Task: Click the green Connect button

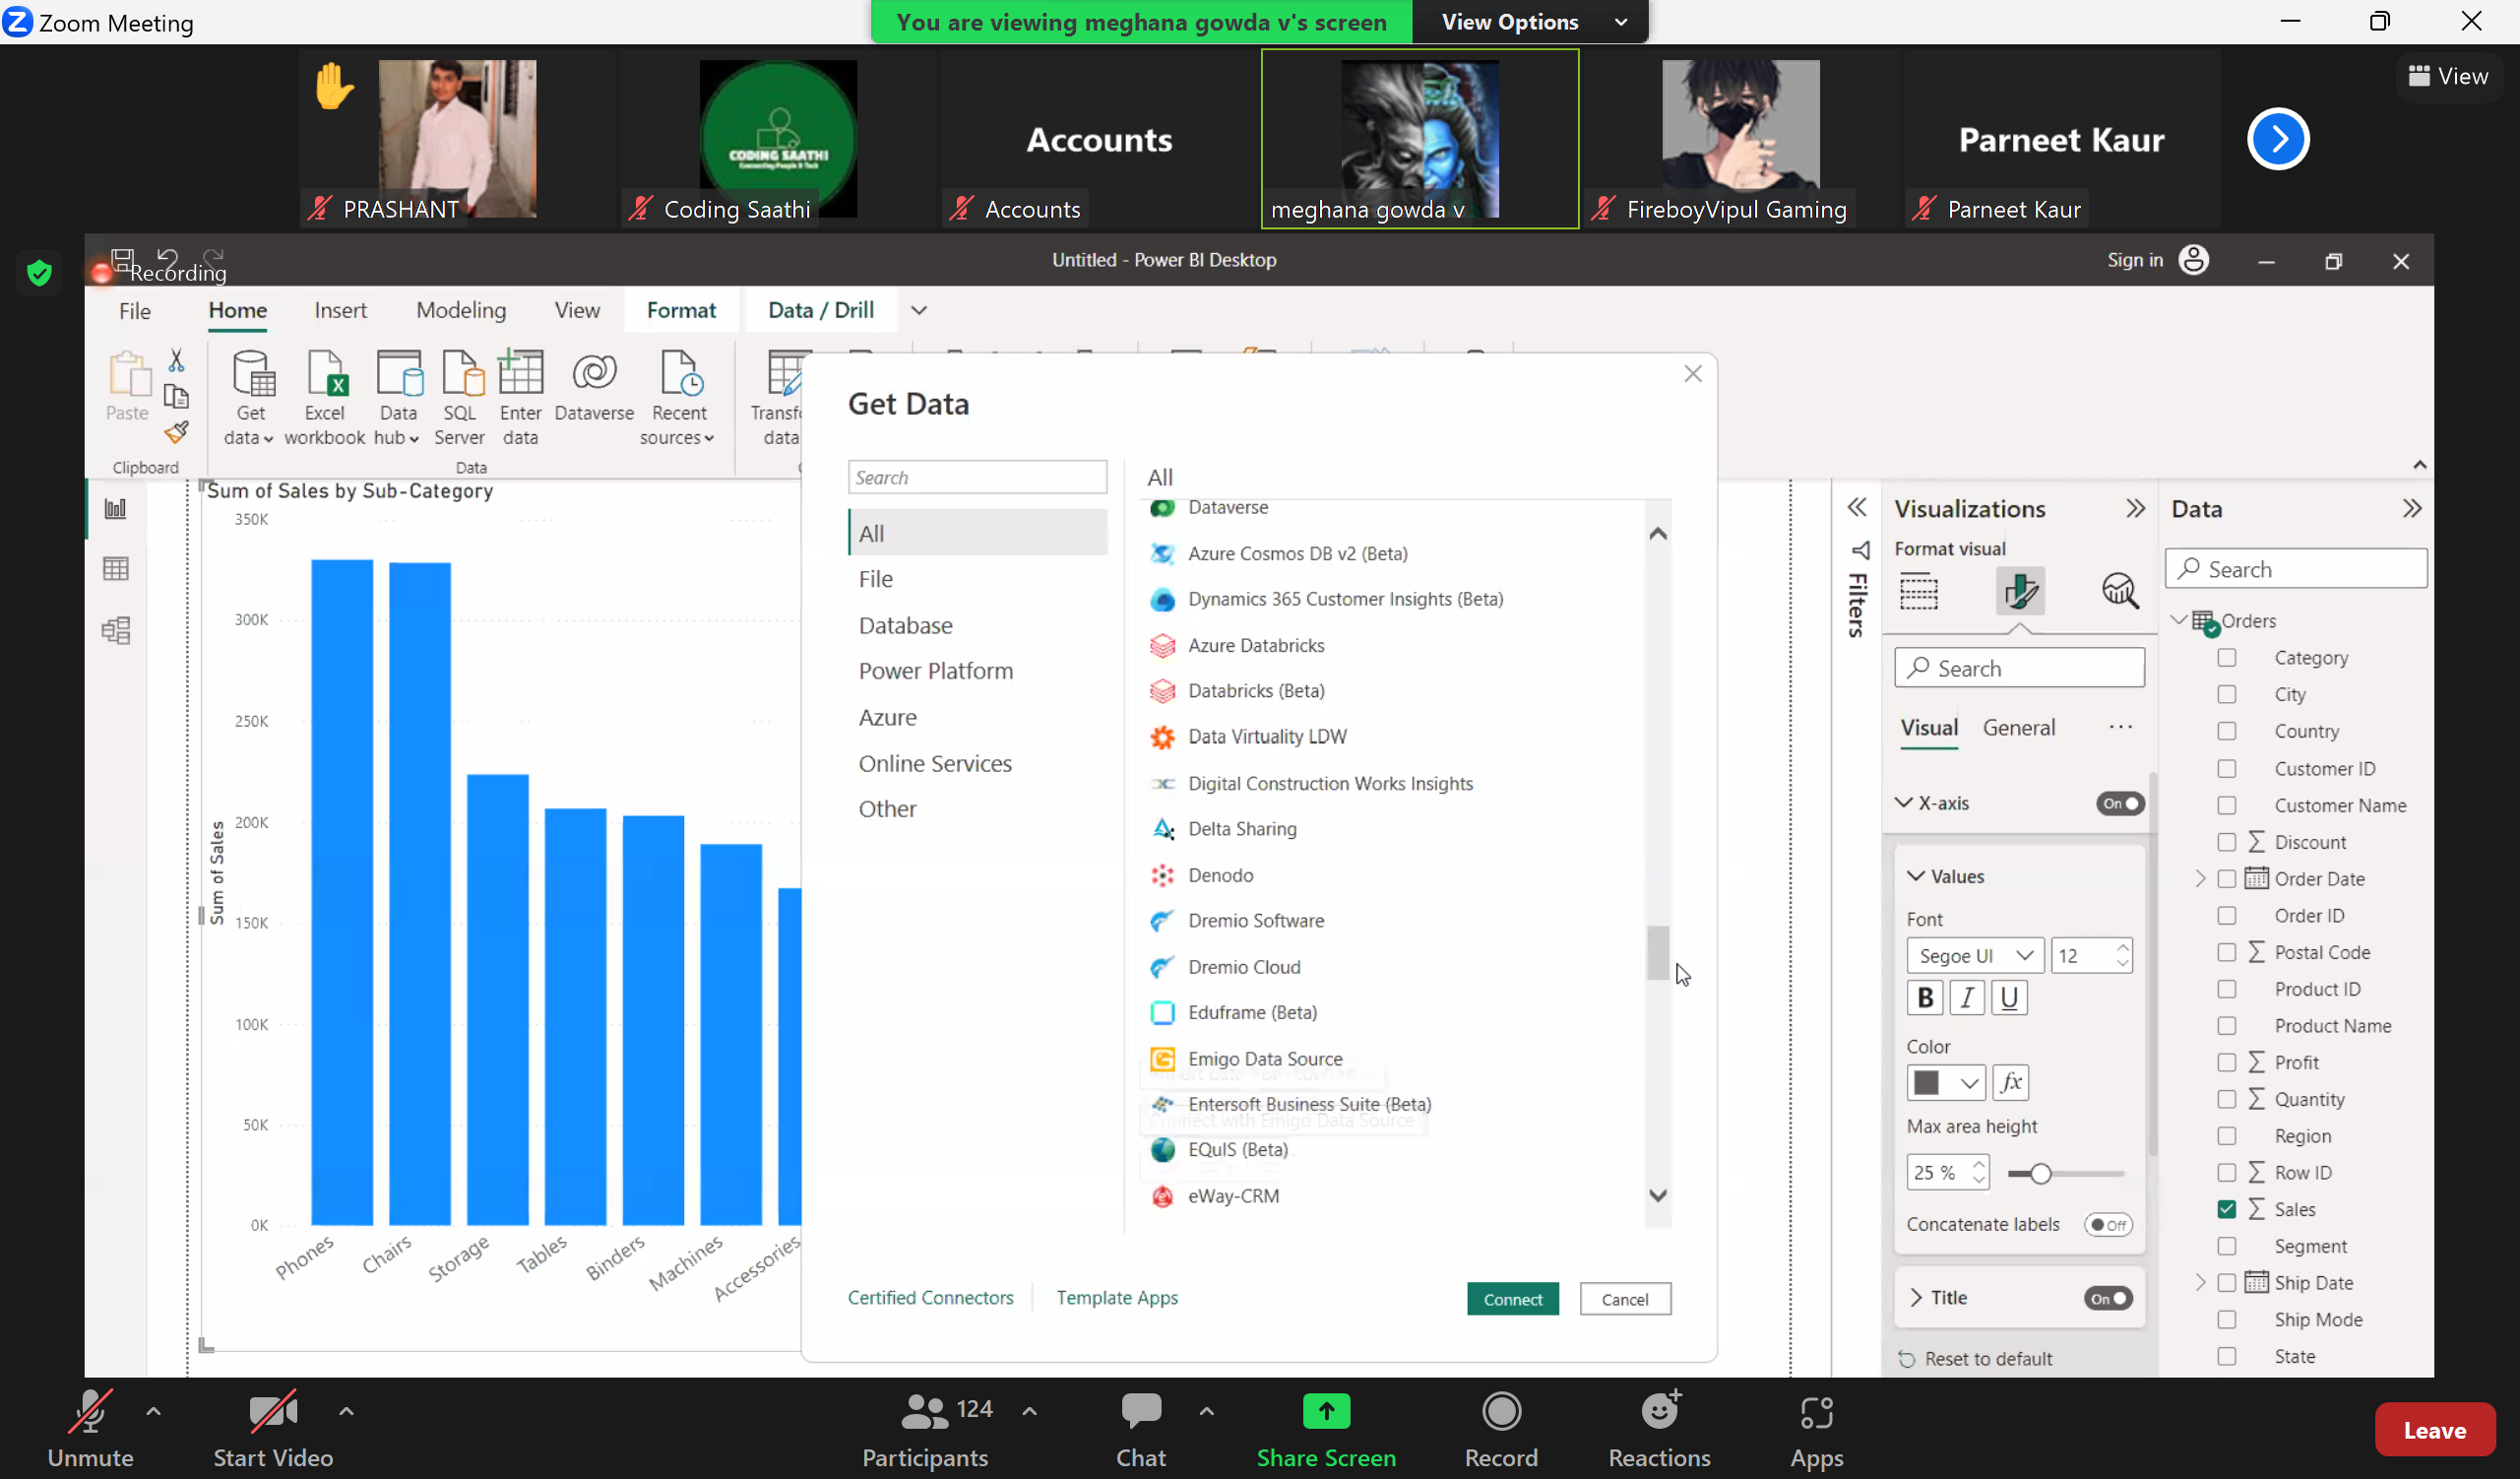Action: tap(1512, 1298)
